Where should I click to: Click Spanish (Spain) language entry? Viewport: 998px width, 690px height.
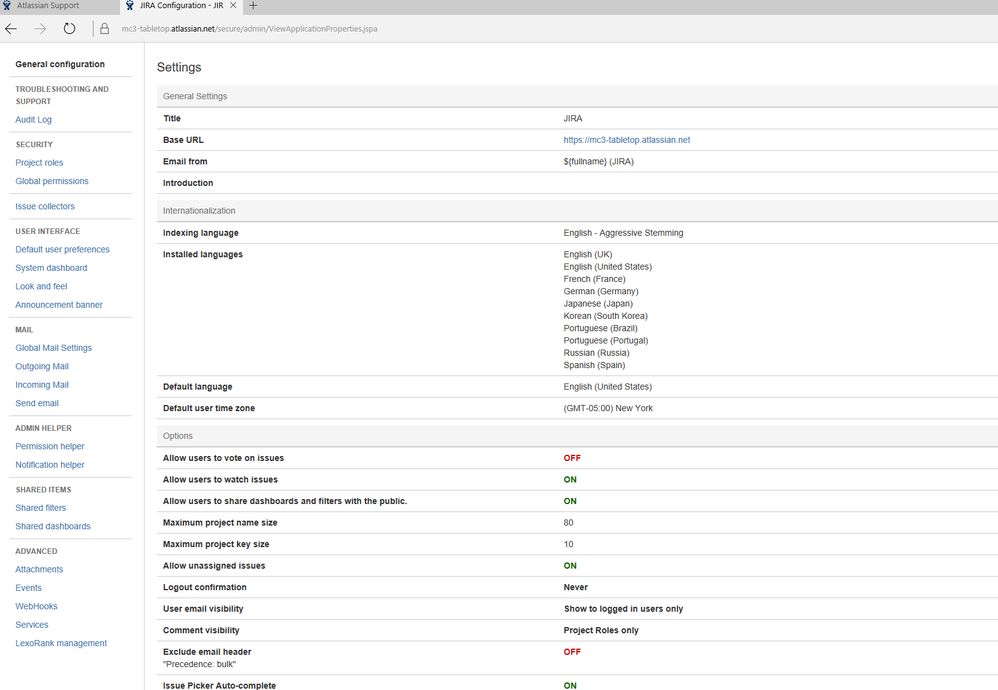coord(594,365)
